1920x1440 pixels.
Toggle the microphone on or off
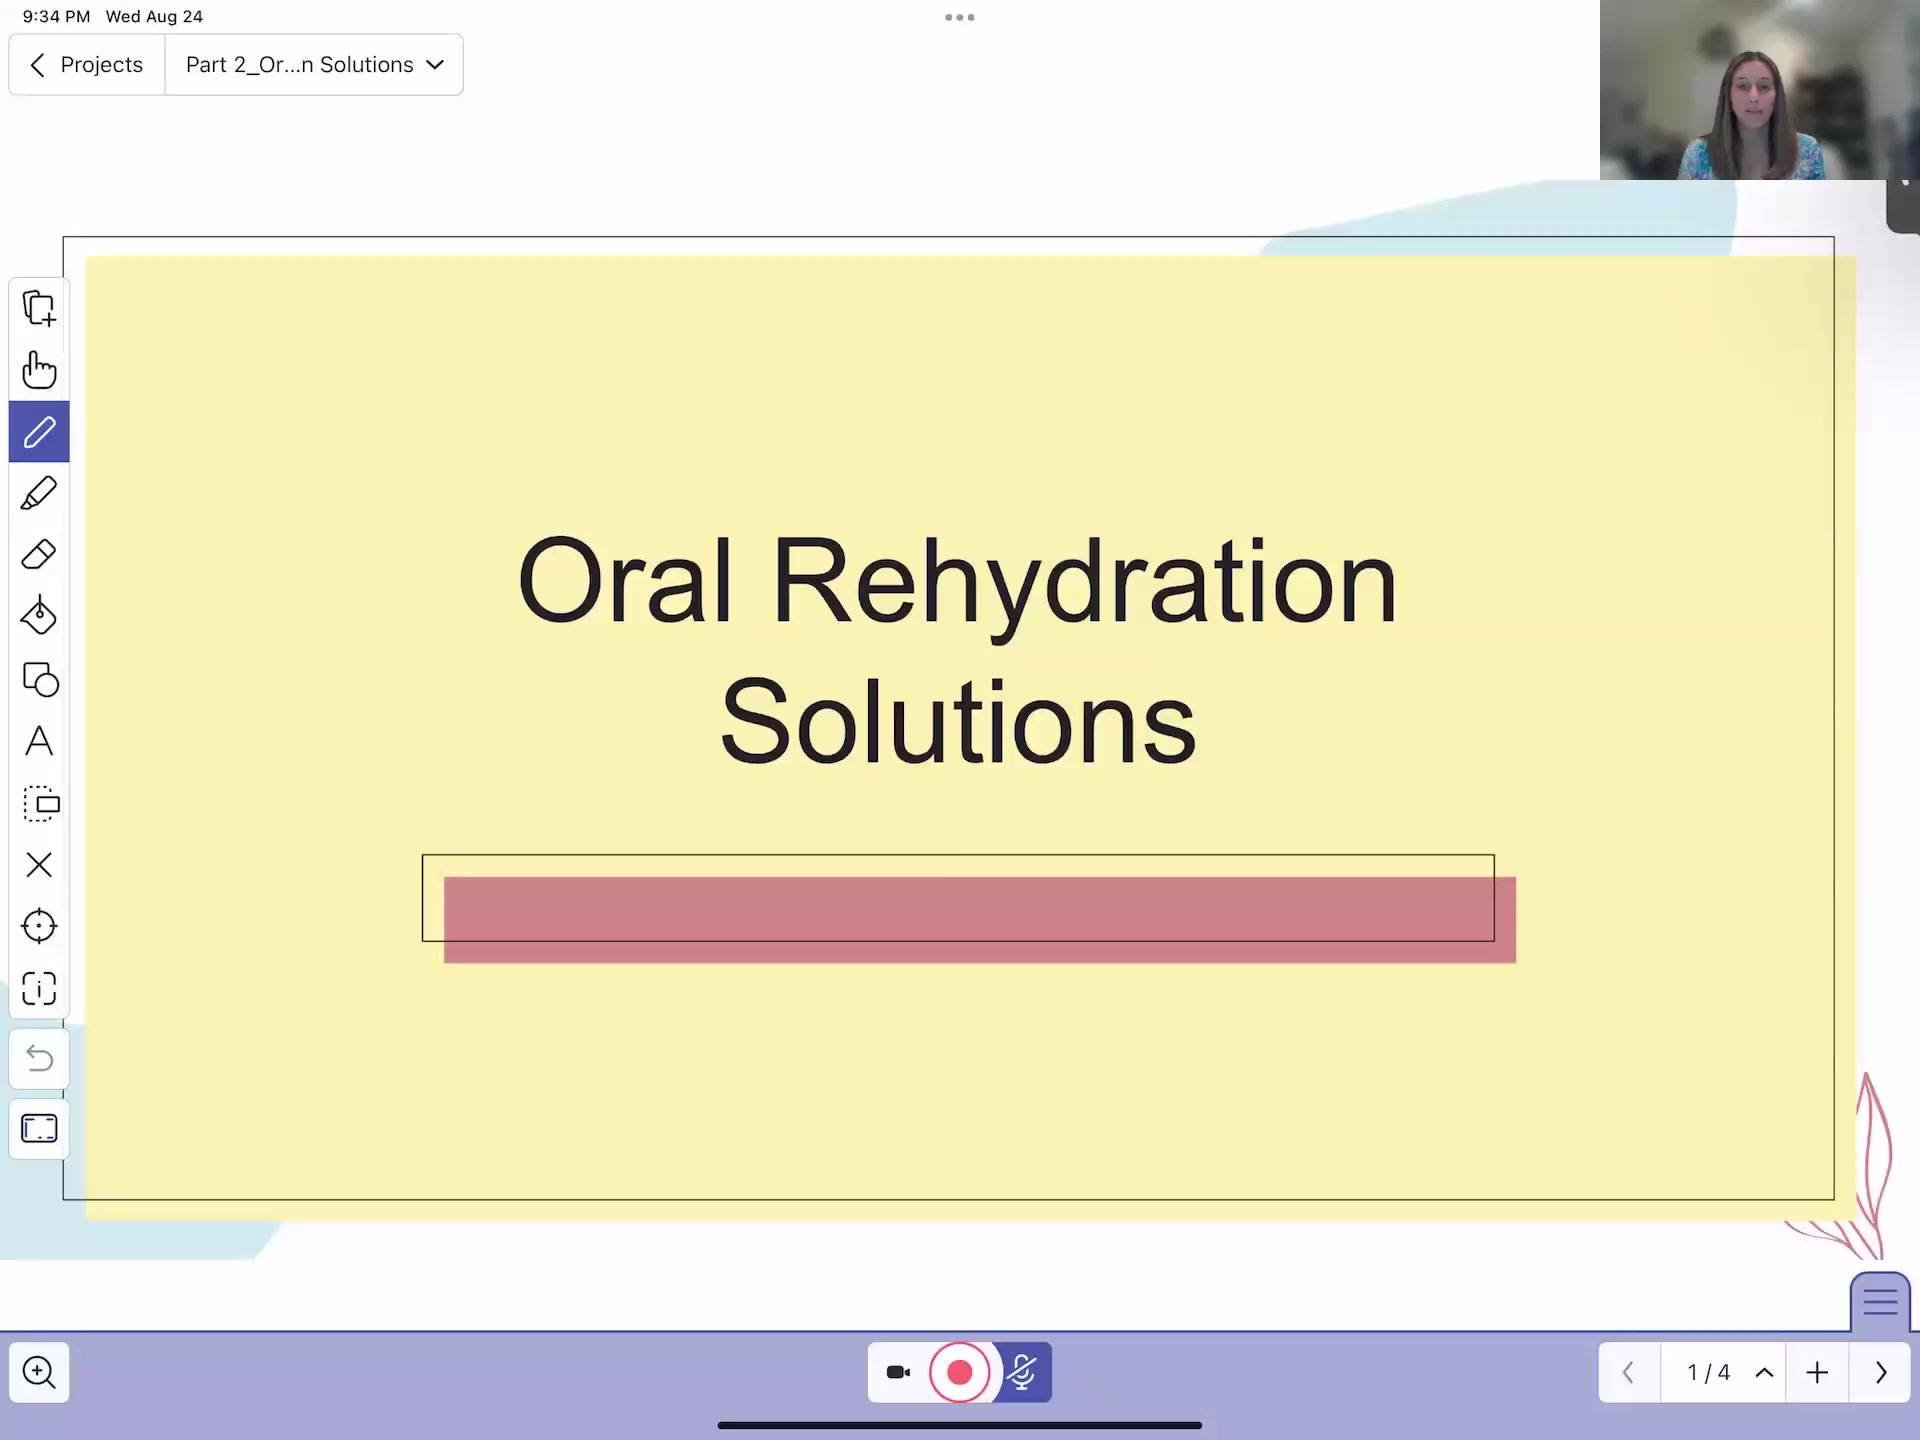click(x=1022, y=1372)
